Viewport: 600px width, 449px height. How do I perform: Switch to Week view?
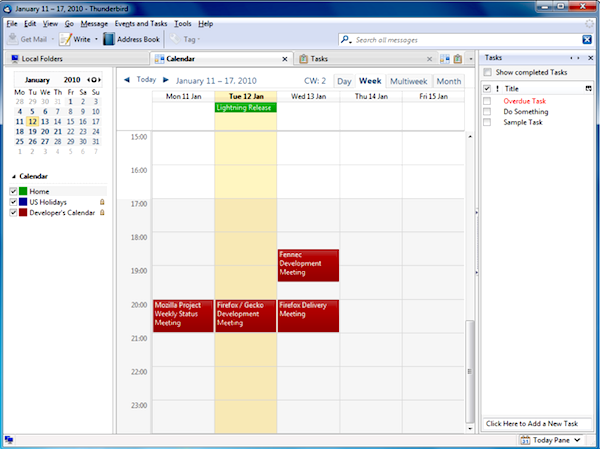[x=370, y=81]
